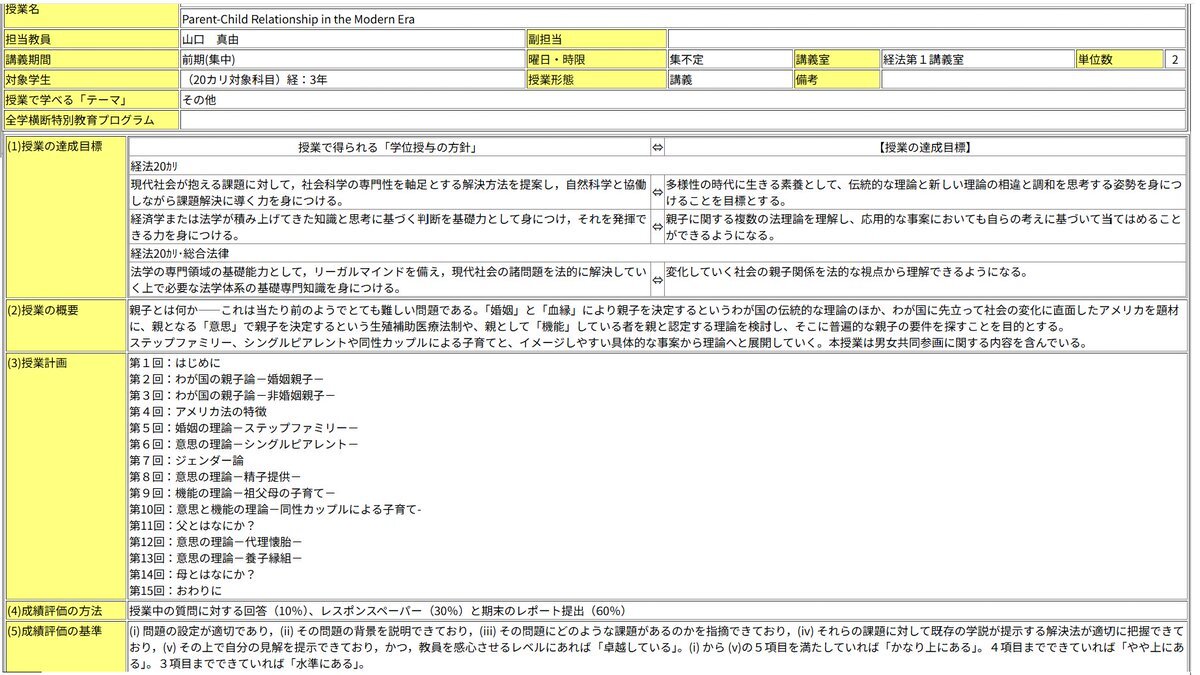Click the "講義期間" label cell
Image resolution: width=1200 pixels, height=675 pixels.
pos(91,59)
